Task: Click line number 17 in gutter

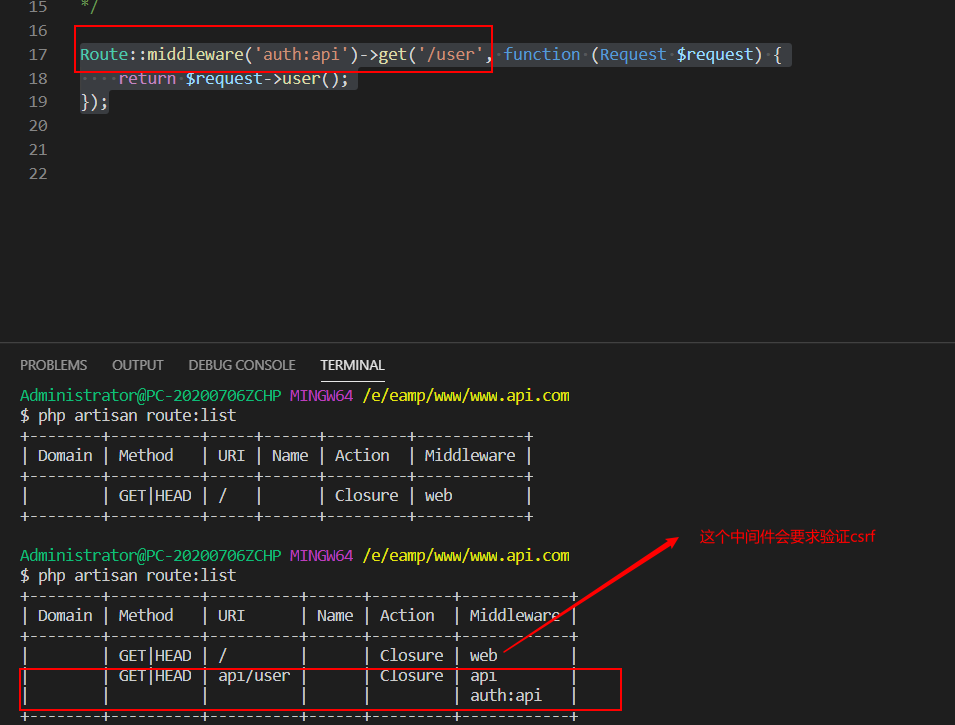Action: [38, 55]
